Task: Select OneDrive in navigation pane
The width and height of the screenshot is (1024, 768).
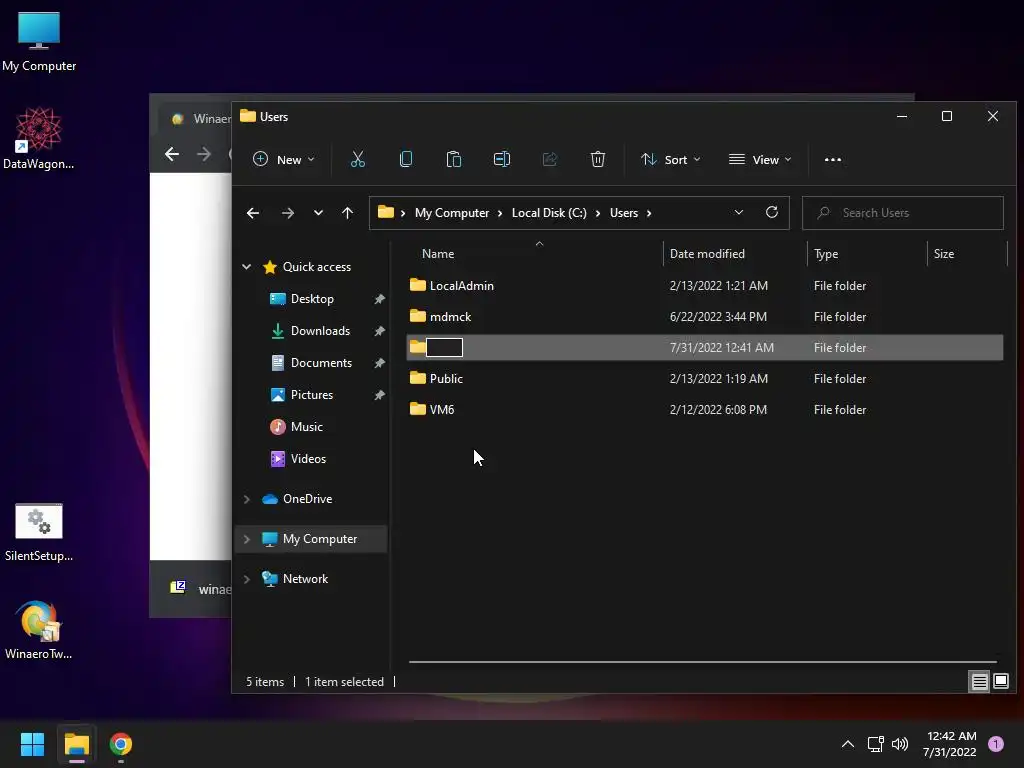Action: pos(307,499)
